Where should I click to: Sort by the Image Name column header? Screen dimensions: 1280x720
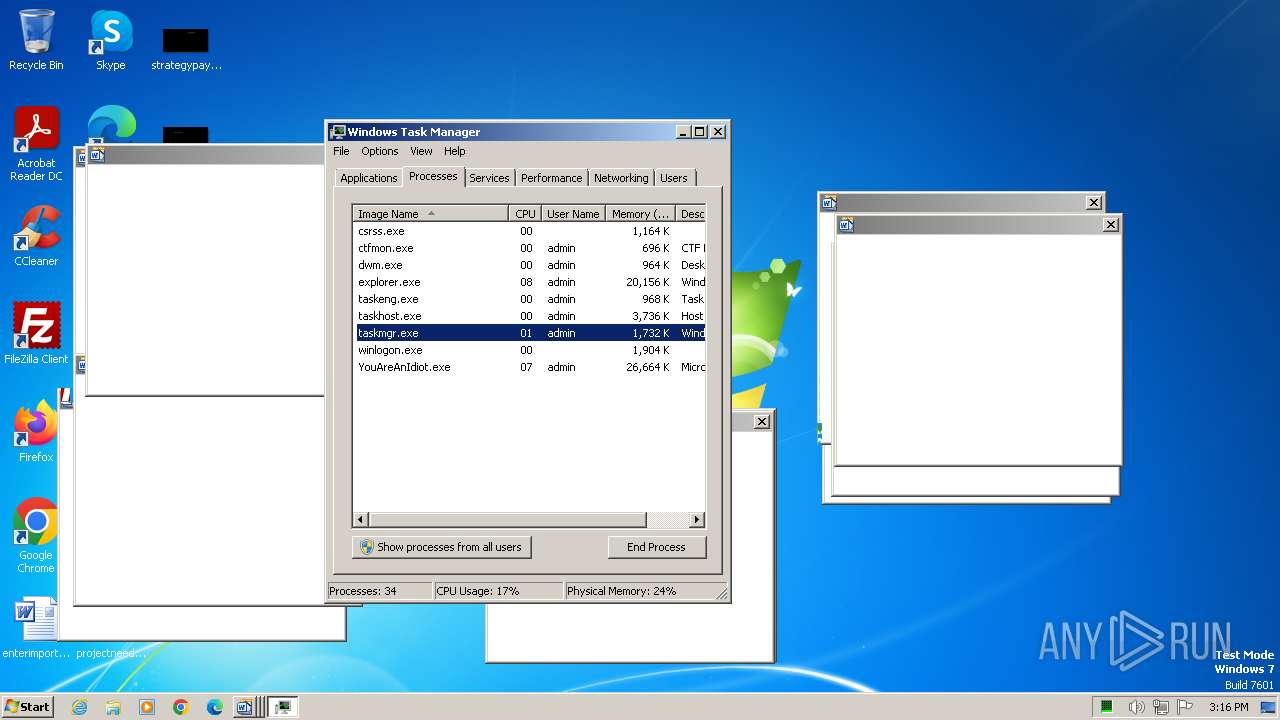[431, 214]
